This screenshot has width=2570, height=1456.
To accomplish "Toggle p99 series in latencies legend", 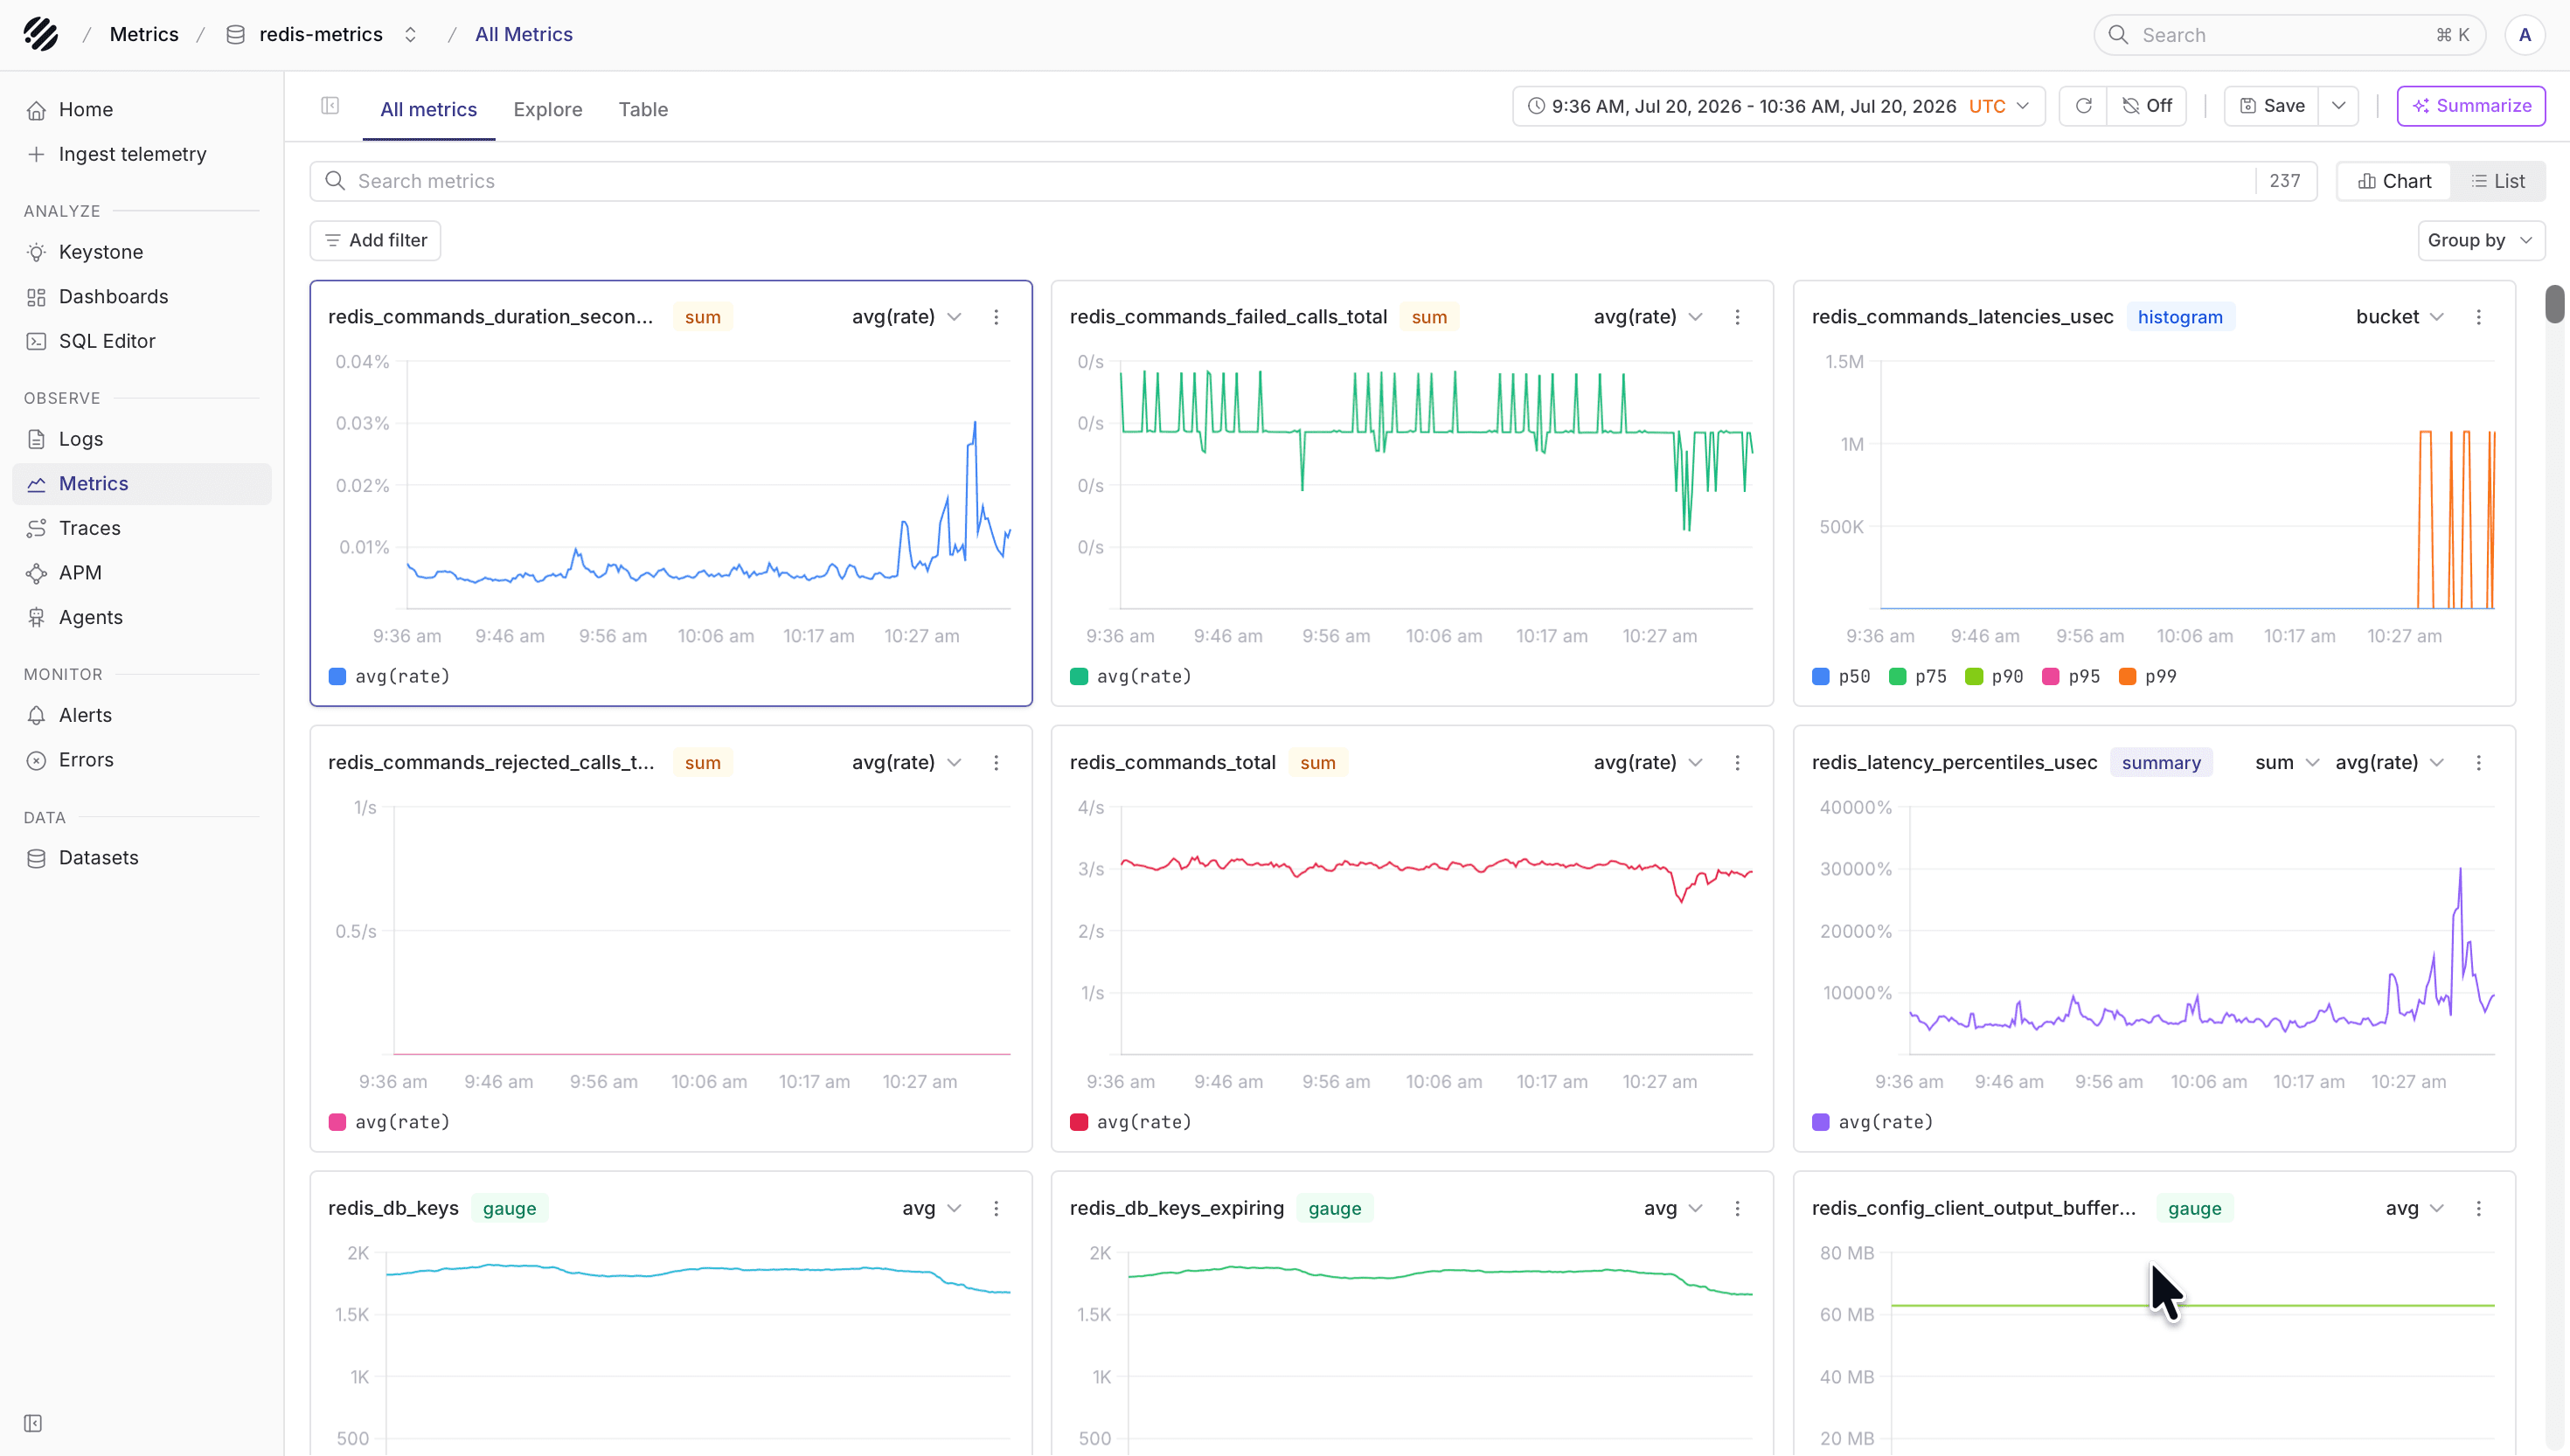I will [2148, 677].
